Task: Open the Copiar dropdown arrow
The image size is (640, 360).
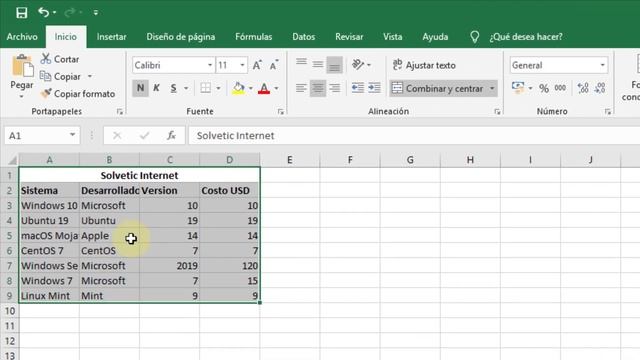Action: [90, 76]
